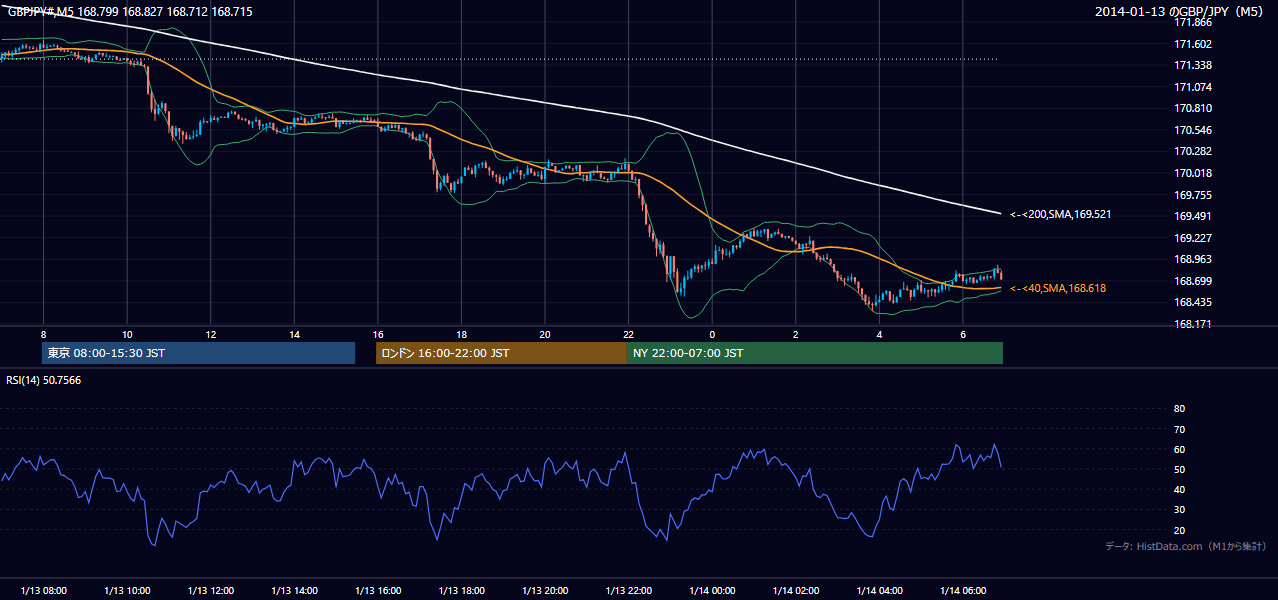Click price axis value 170.282
This screenshot has height=600, width=1278.
click(x=1192, y=151)
